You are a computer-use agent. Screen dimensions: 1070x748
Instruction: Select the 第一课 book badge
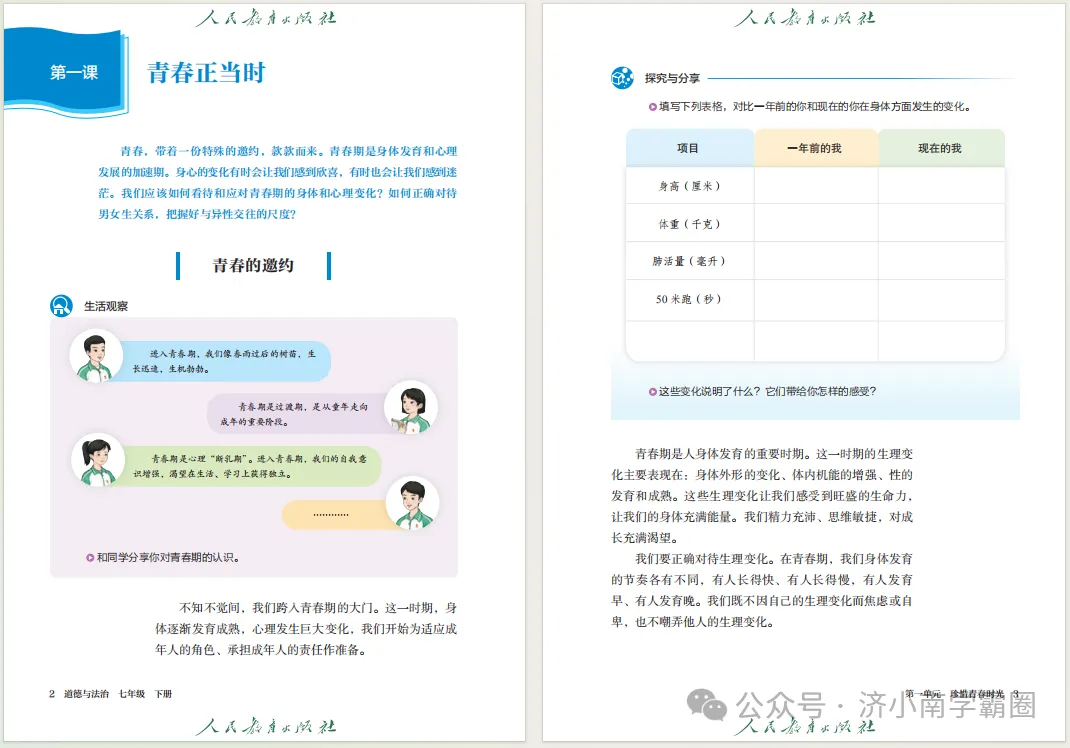click(x=66, y=72)
